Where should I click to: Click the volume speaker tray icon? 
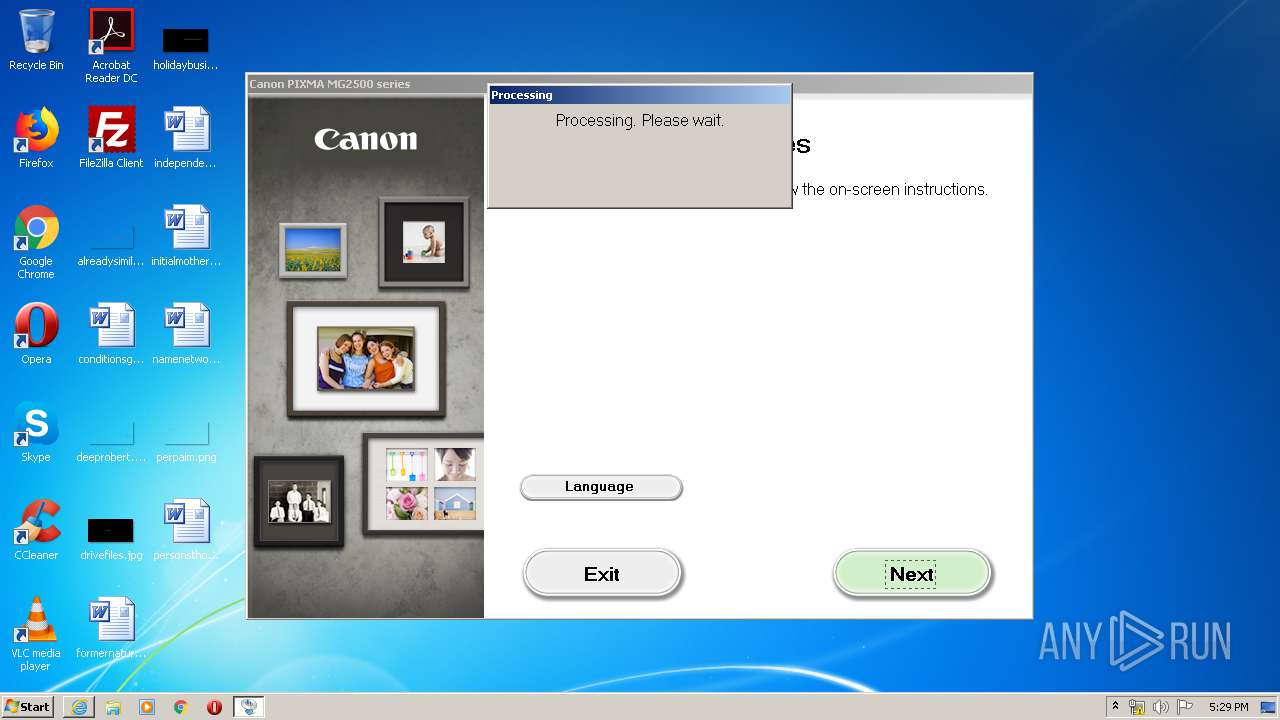point(1161,707)
